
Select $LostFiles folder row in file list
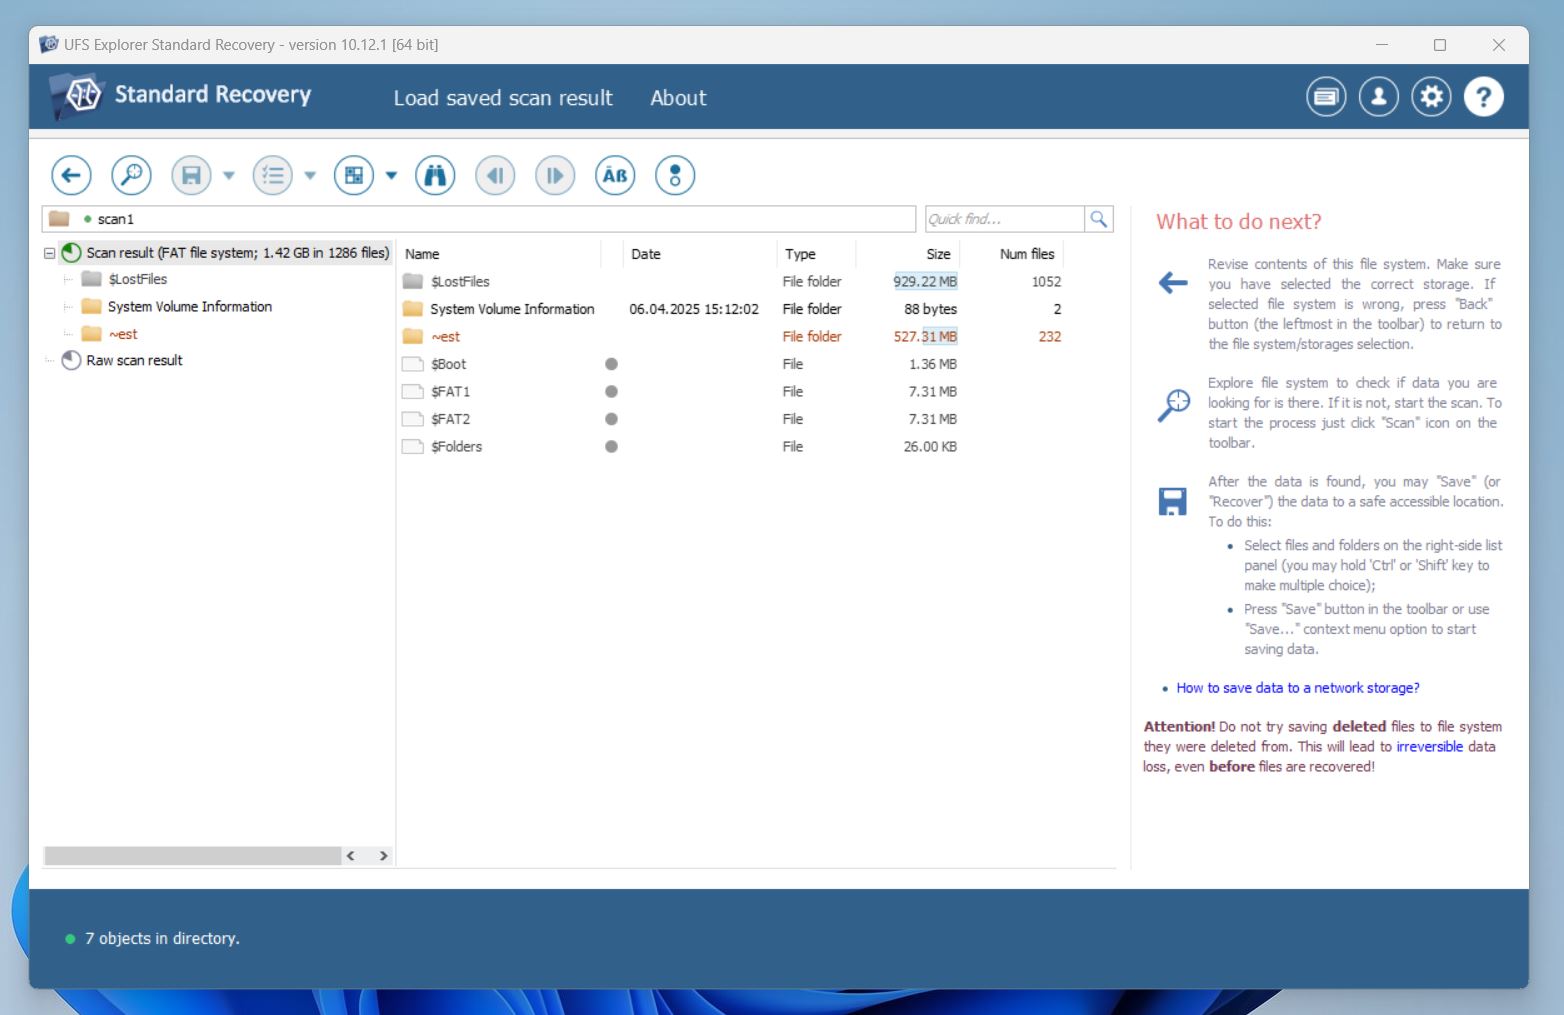coord(732,282)
